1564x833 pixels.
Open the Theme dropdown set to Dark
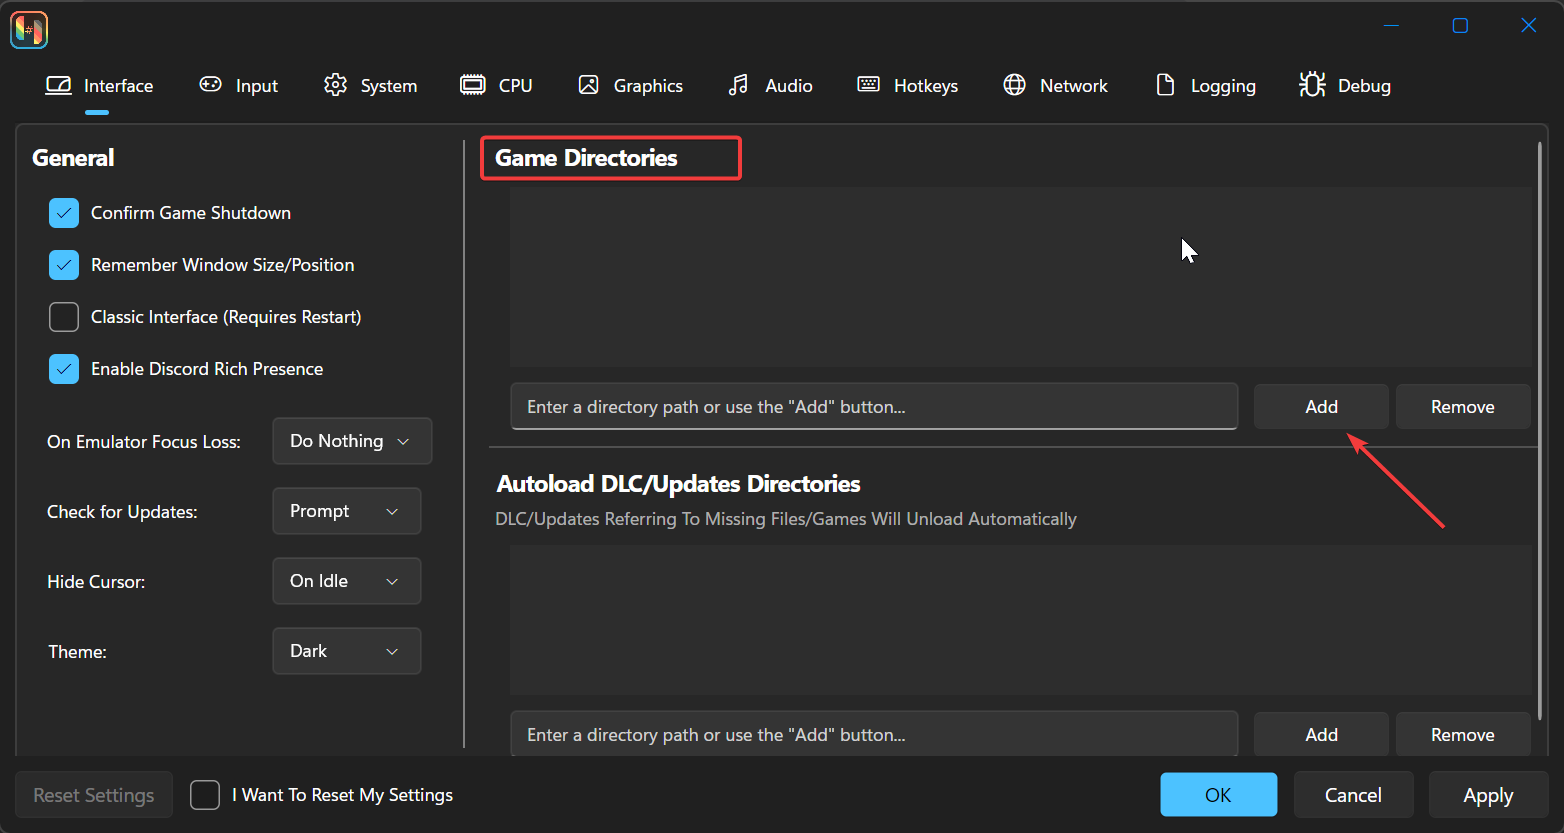[x=346, y=651]
